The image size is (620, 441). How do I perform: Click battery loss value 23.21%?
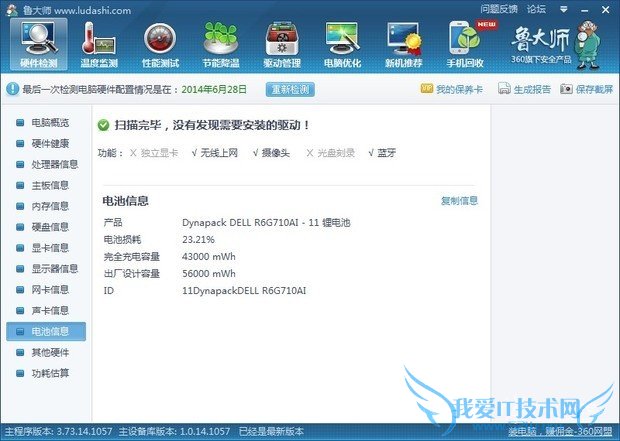click(x=198, y=240)
